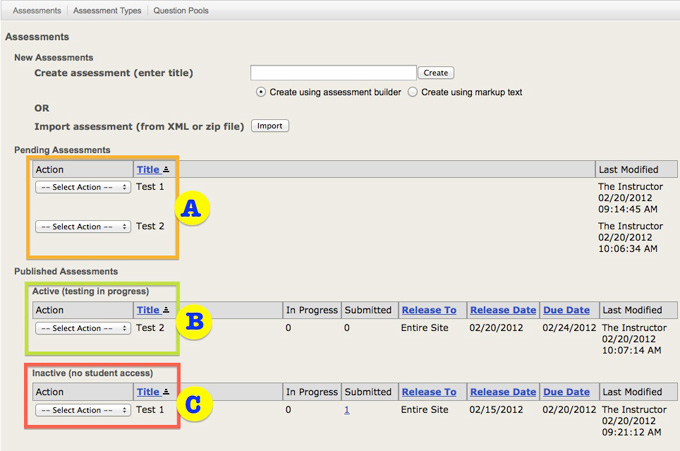Select Create using markup text
The width and height of the screenshot is (680, 451).
click(413, 92)
